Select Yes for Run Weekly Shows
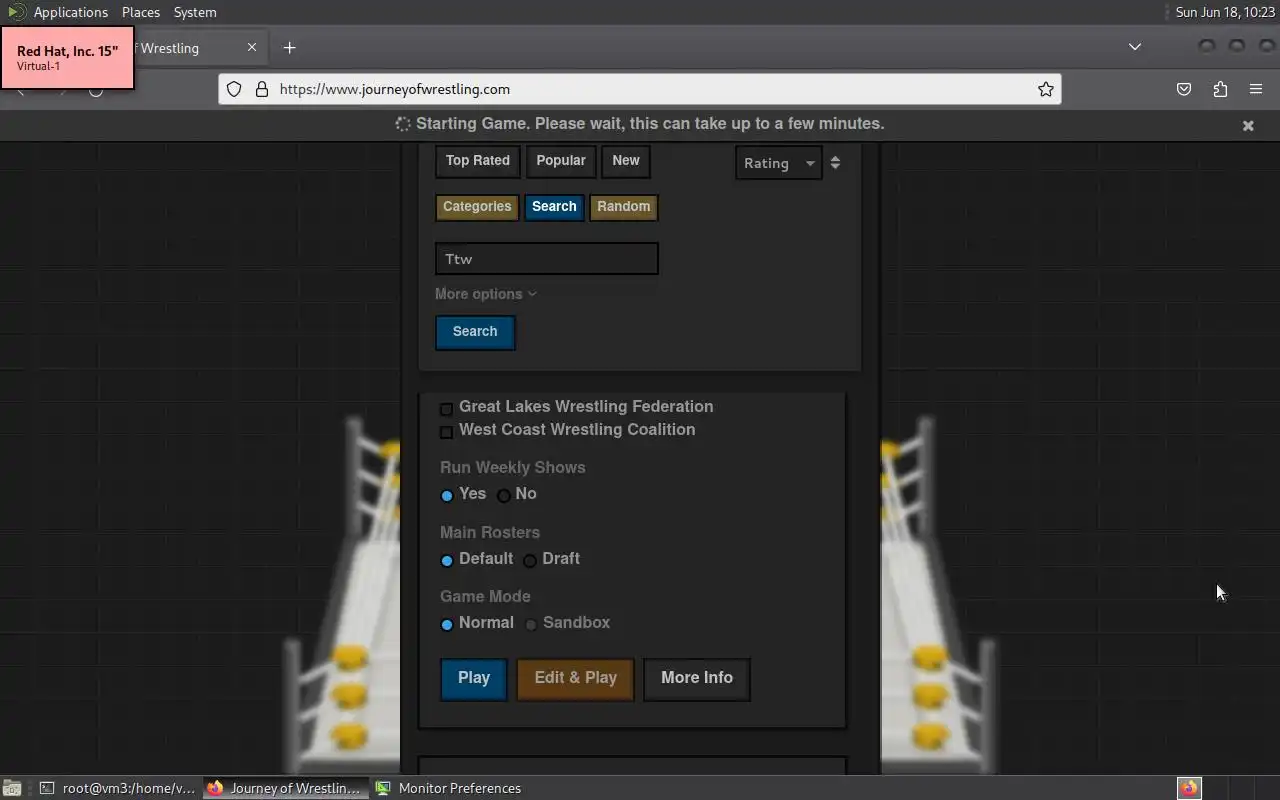The width and height of the screenshot is (1280, 800). click(x=447, y=496)
